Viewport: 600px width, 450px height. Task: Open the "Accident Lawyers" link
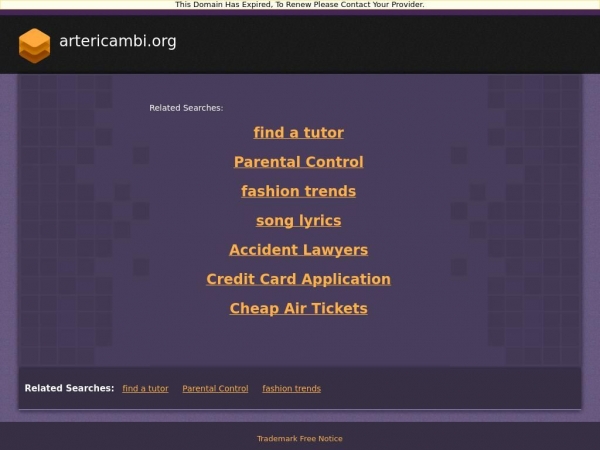coord(298,250)
